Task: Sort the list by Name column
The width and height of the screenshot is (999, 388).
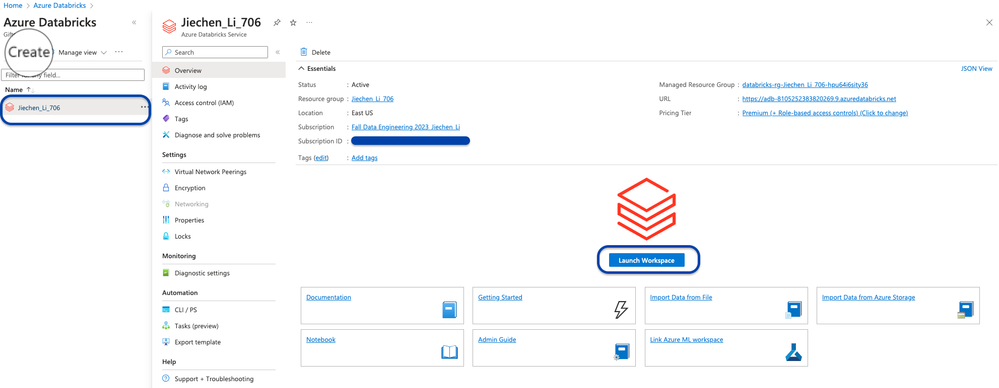Action: coord(20,90)
